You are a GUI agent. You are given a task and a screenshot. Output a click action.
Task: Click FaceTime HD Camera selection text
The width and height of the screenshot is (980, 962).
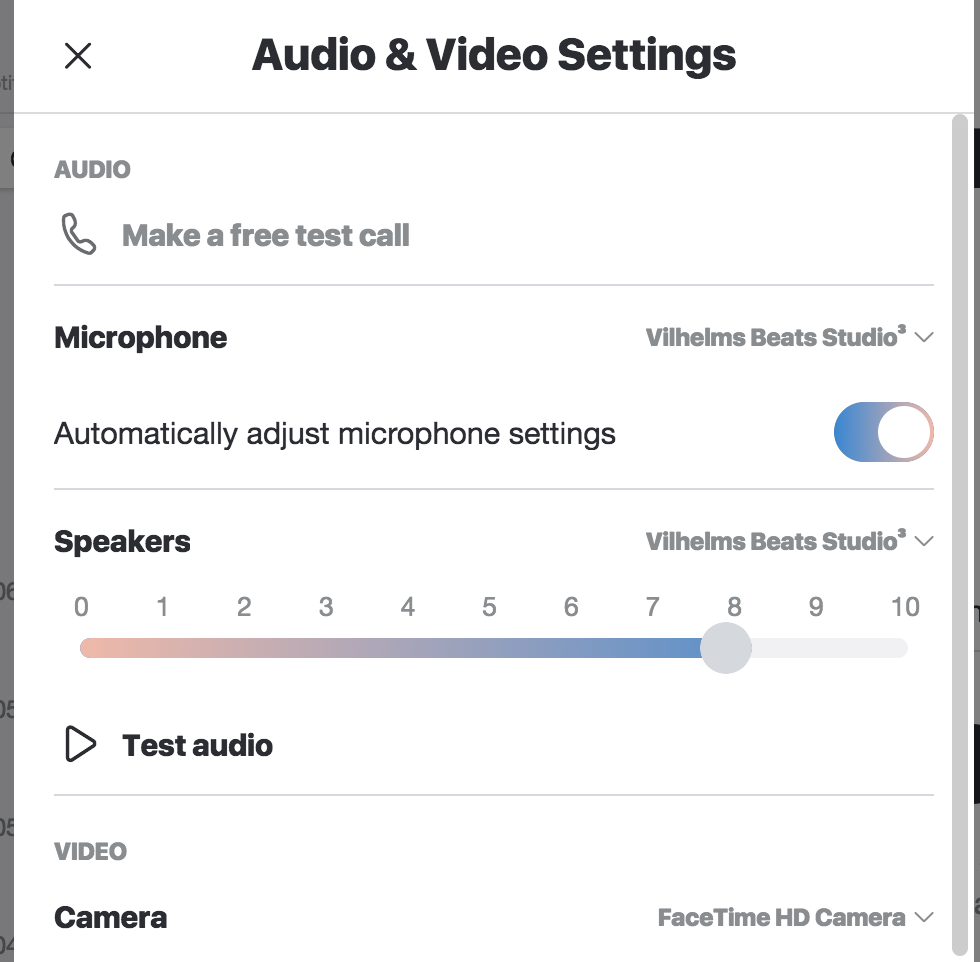point(781,918)
